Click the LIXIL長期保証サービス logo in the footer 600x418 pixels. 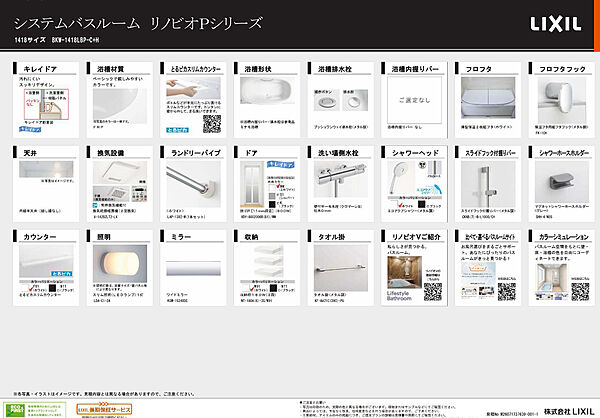click(x=104, y=410)
